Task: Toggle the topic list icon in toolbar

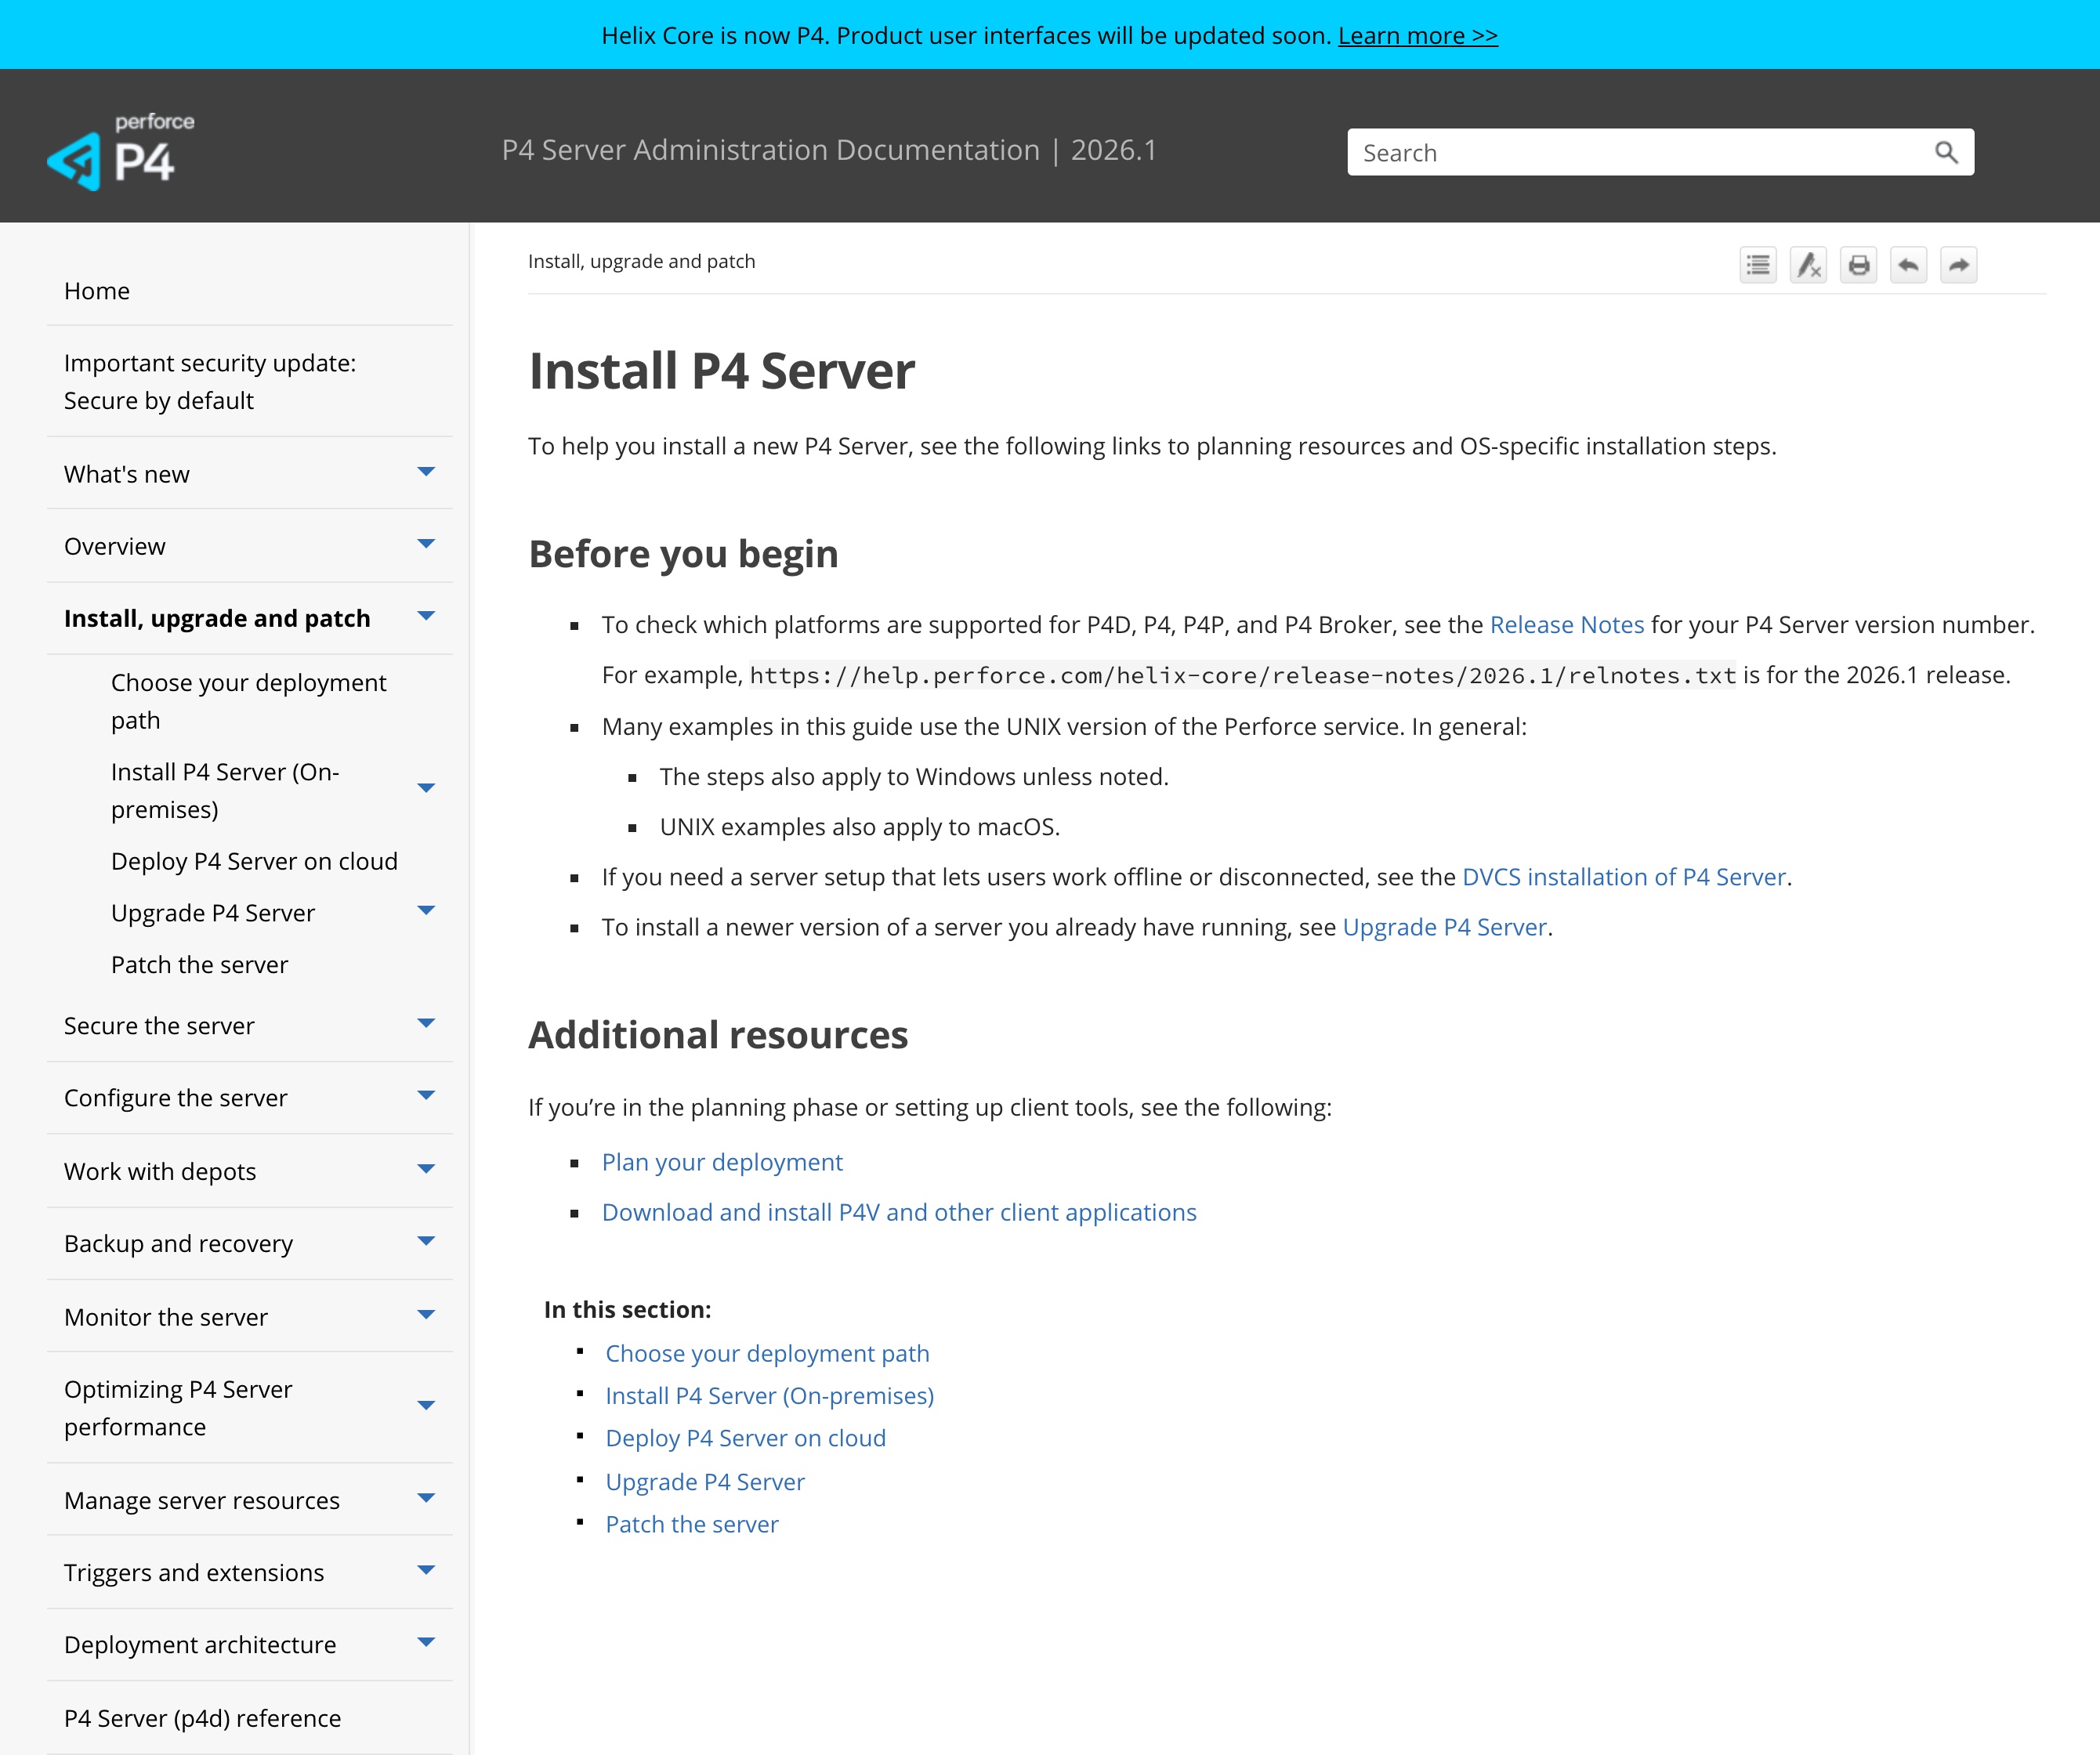Action: (1758, 265)
